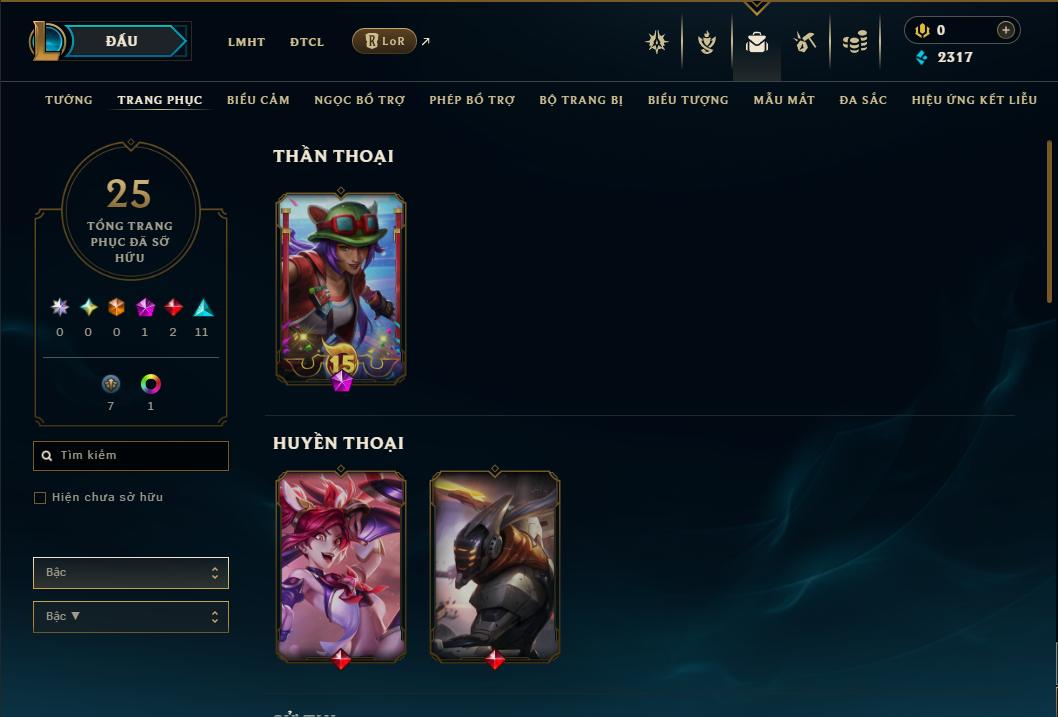Open the Đa Sắc tab
The image size is (1058, 717).
[x=863, y=100]
